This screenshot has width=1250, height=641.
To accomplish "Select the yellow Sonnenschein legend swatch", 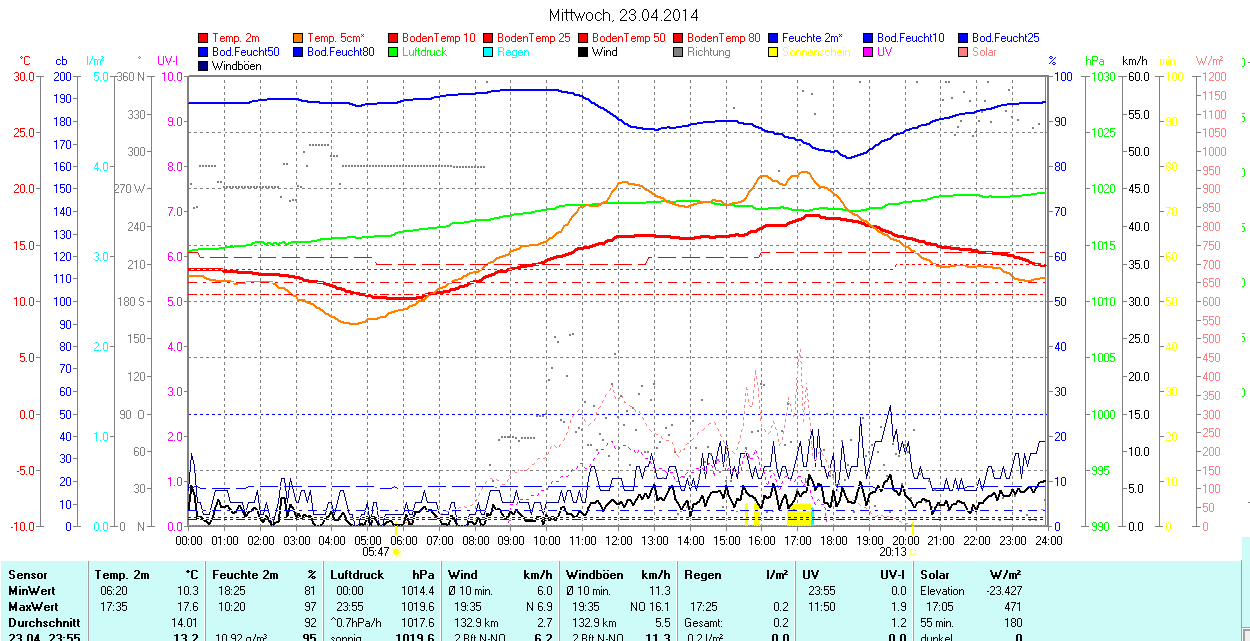I will coord(773,52).
